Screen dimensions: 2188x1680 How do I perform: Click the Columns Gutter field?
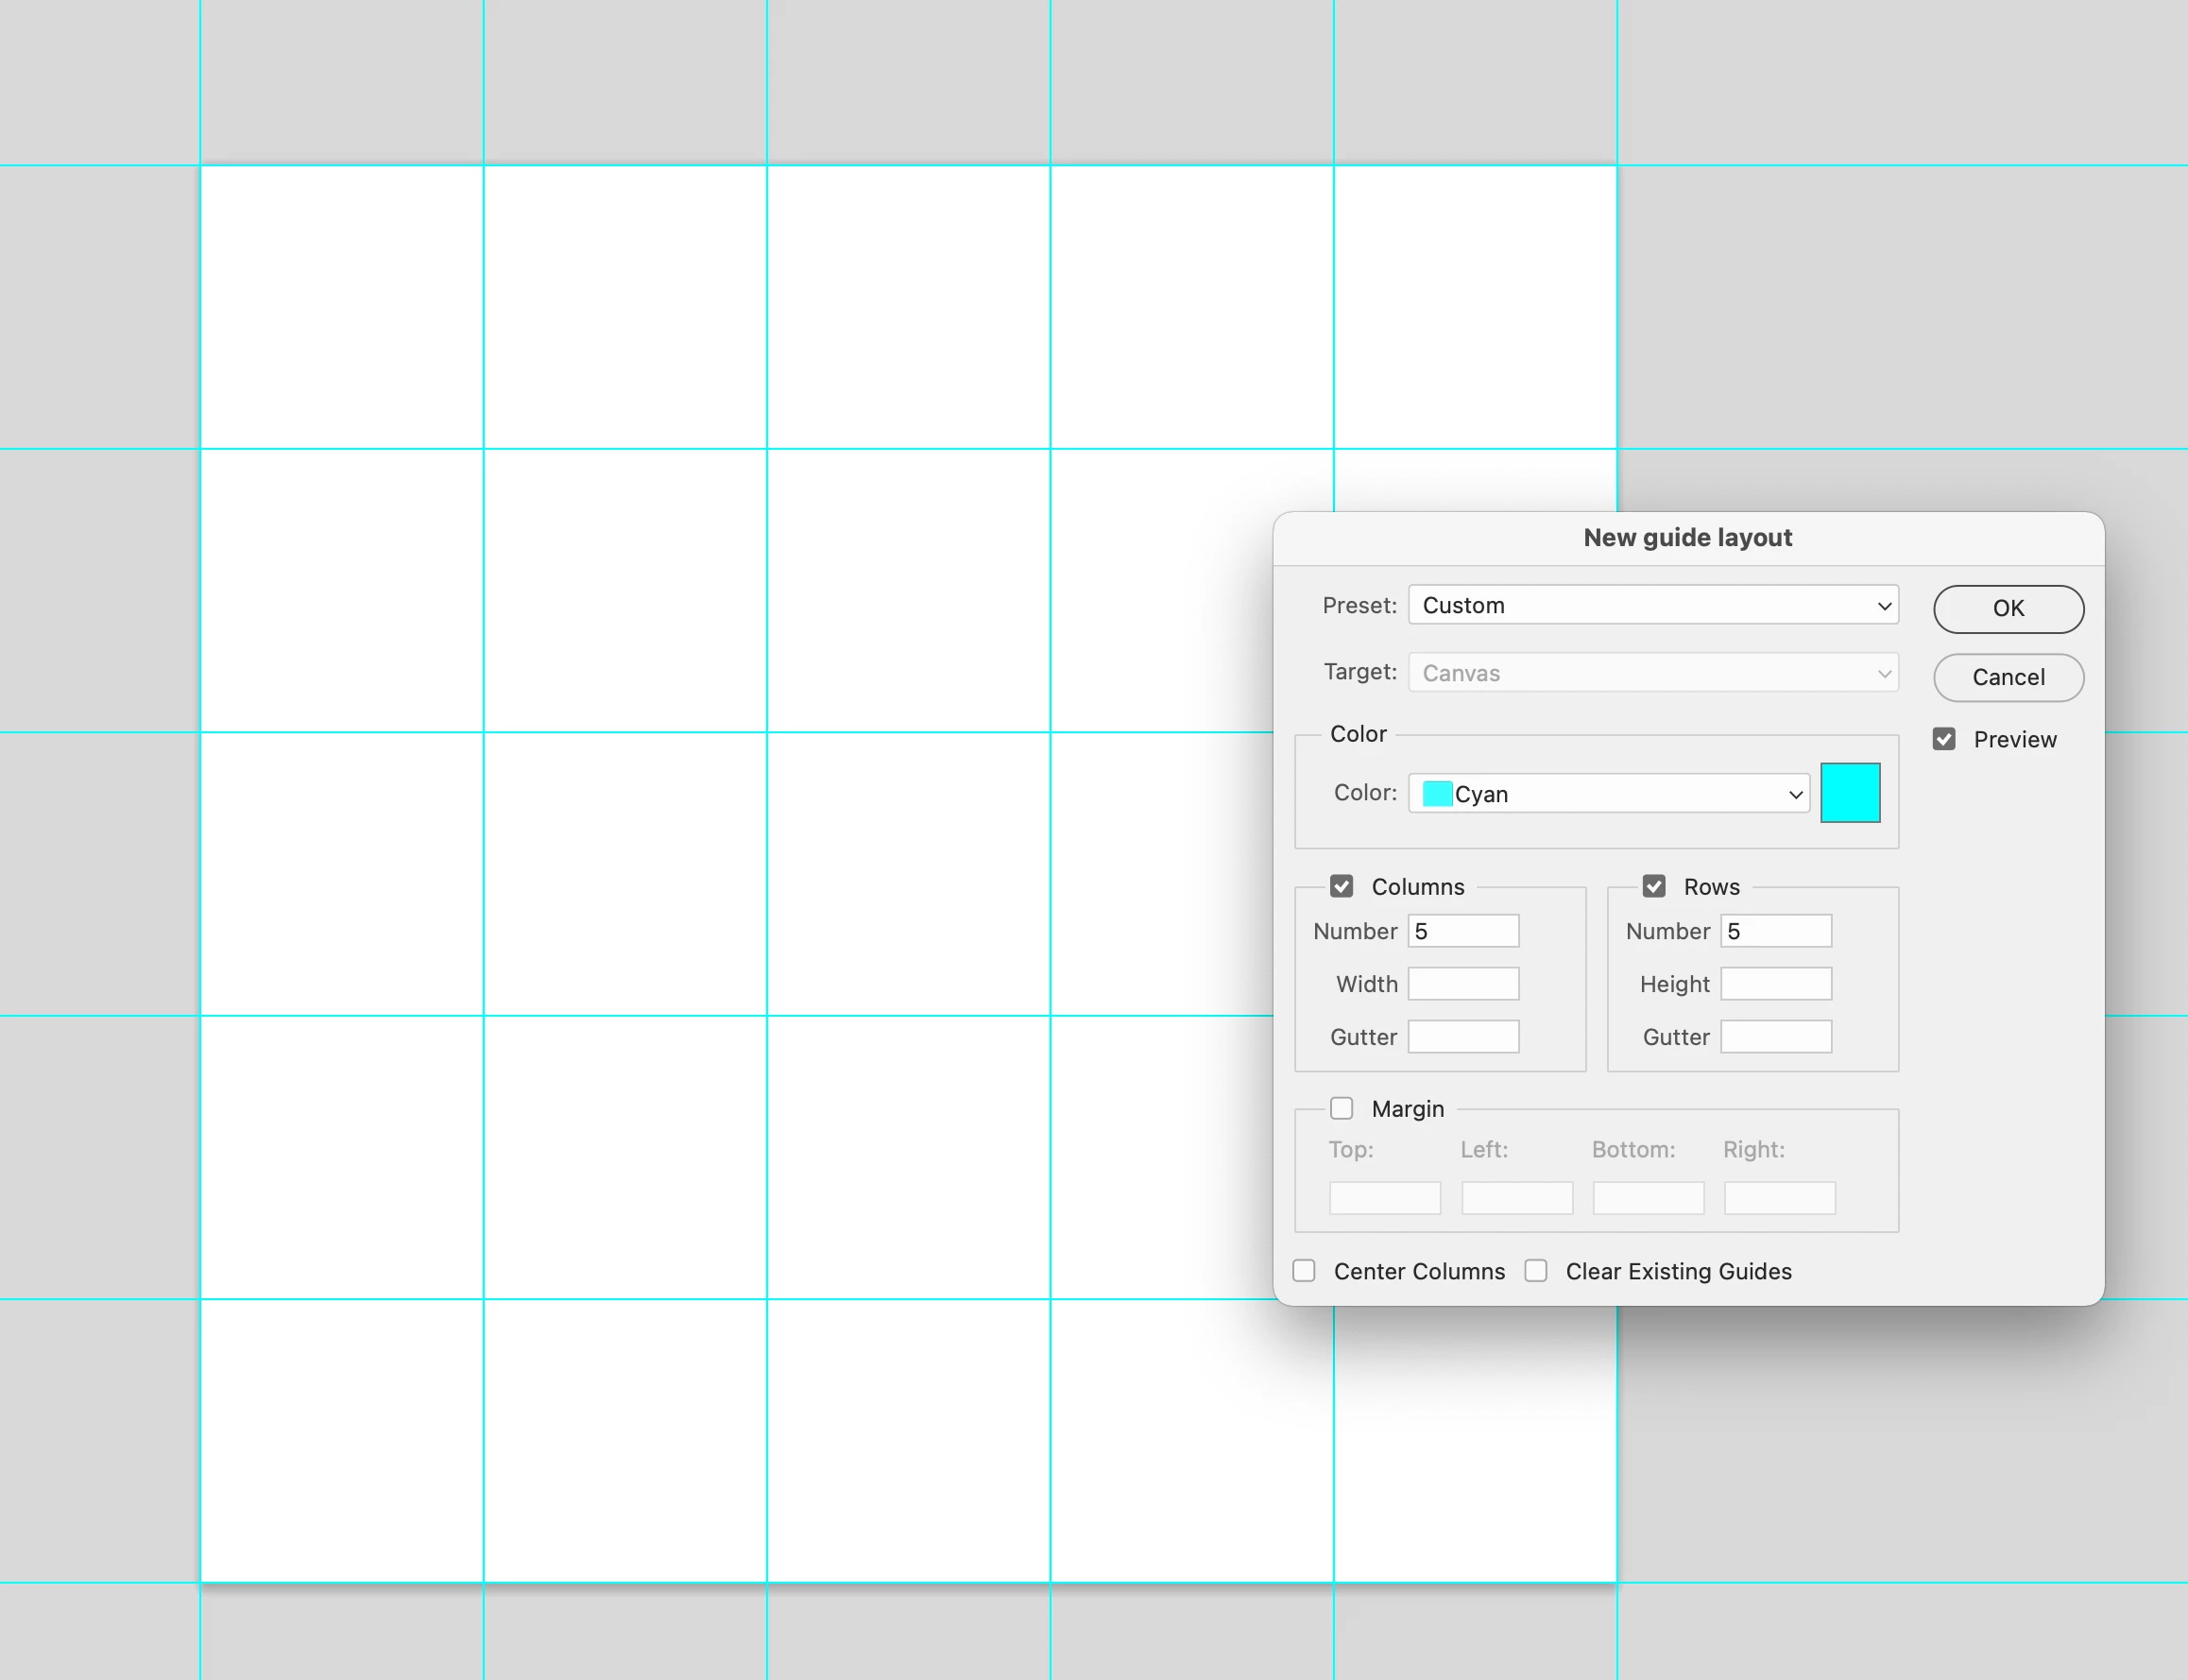(x=1463, y=1037)
